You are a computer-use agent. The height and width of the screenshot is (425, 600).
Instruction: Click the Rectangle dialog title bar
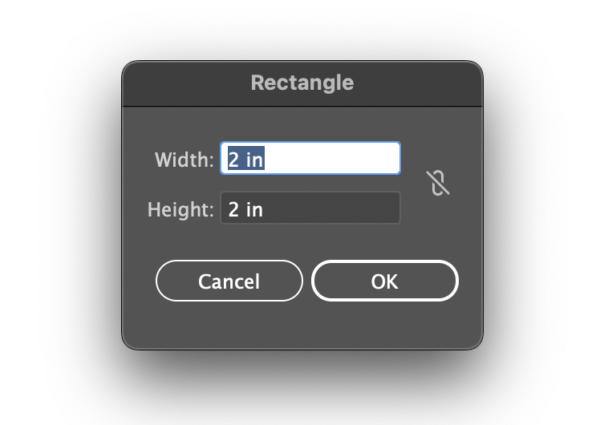pyautogui.click(x=302, y=83)
